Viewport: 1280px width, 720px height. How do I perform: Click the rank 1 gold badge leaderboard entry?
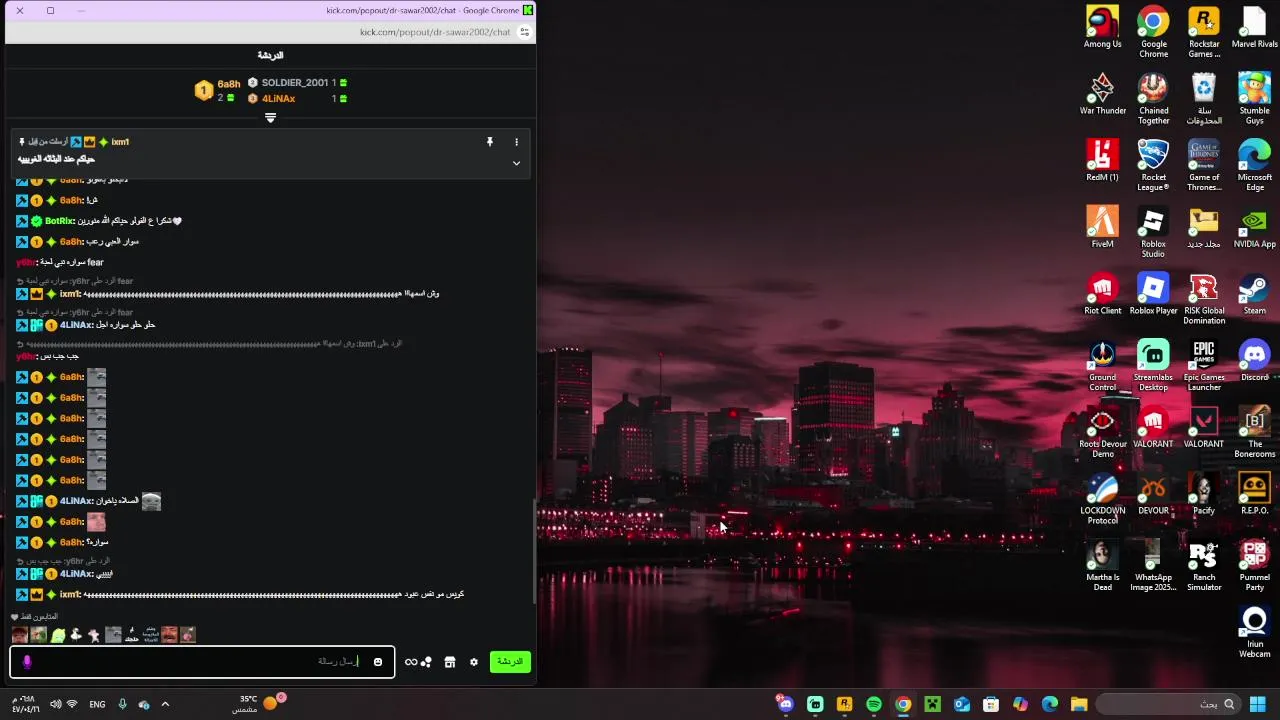click(x=204, y=91)
